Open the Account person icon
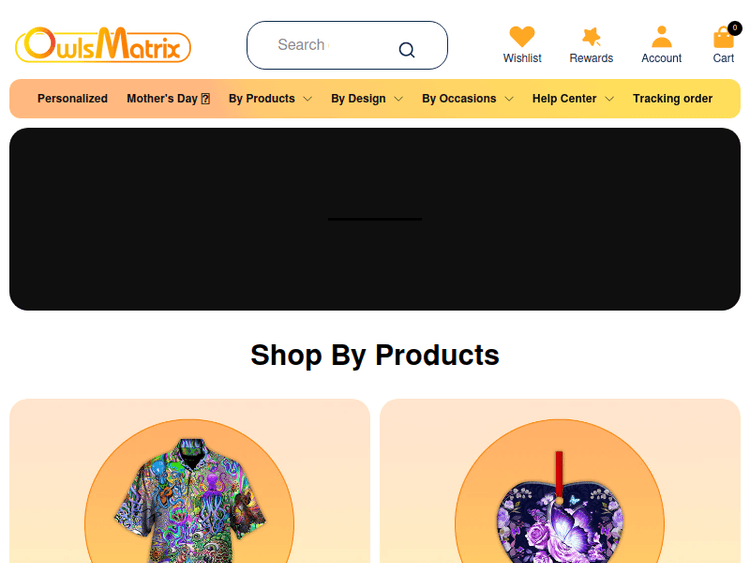 (662, 37)
